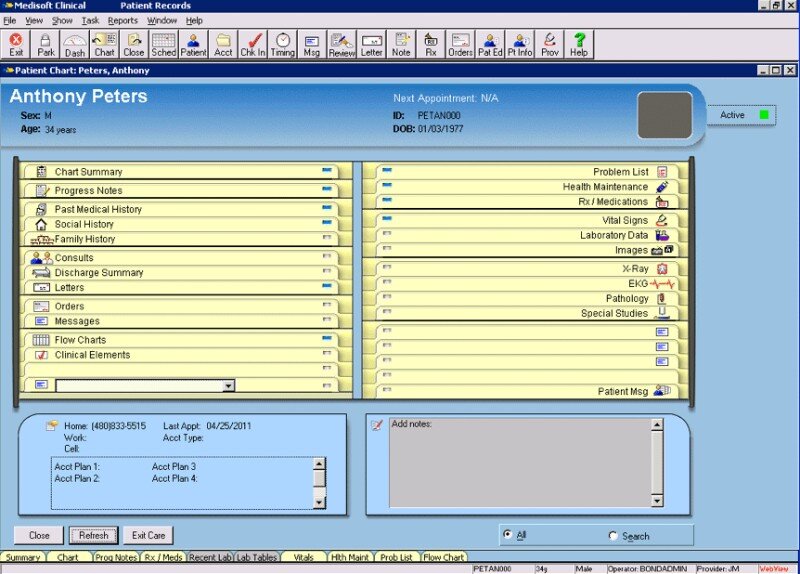Viewport: 800px width, 574px height.
Task: Click the Rx prescription toolbar icon
Action: point(431,44)
